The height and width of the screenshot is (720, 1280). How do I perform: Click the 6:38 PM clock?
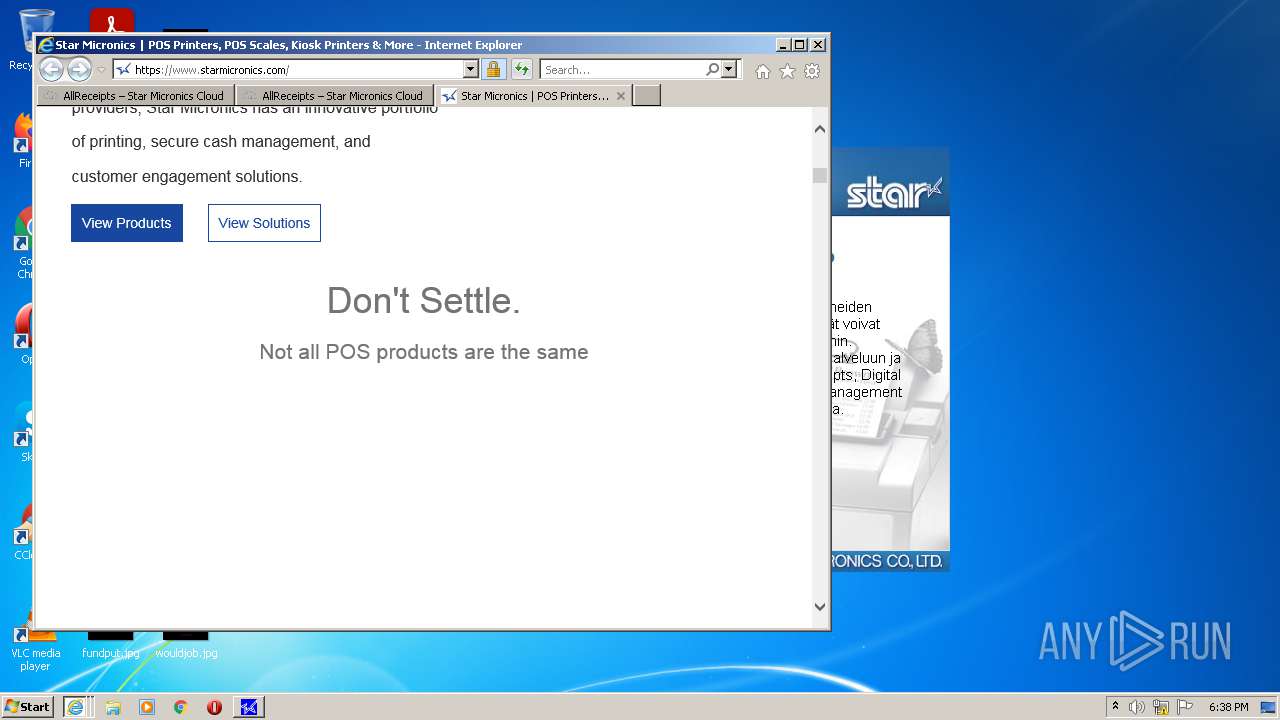pos(1228,707)
